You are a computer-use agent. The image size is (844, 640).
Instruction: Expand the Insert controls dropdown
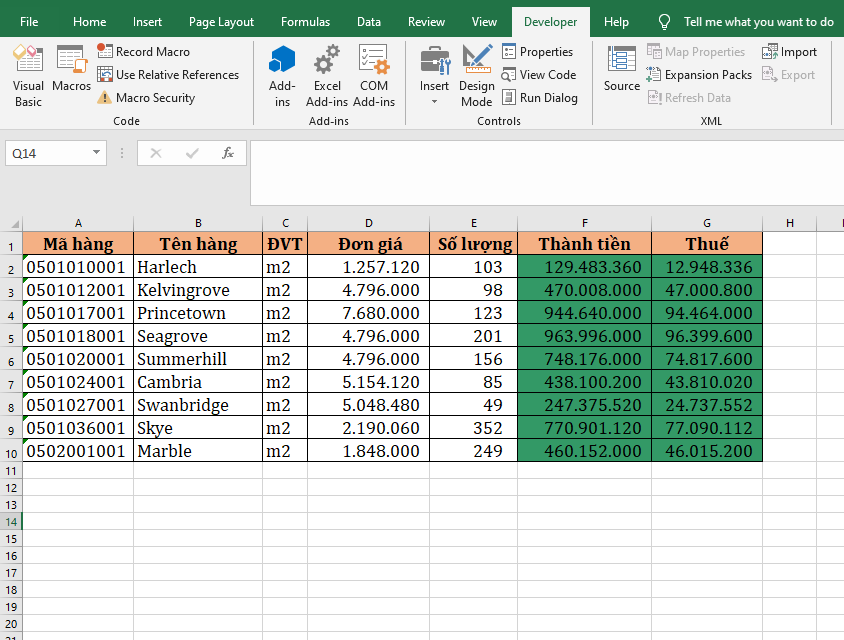click(x=434, y=101)
